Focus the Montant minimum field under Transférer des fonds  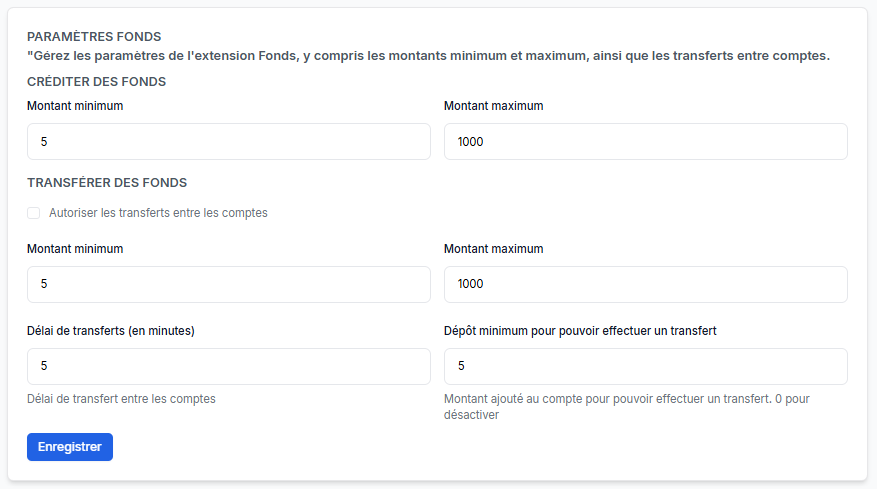[228, 284]
